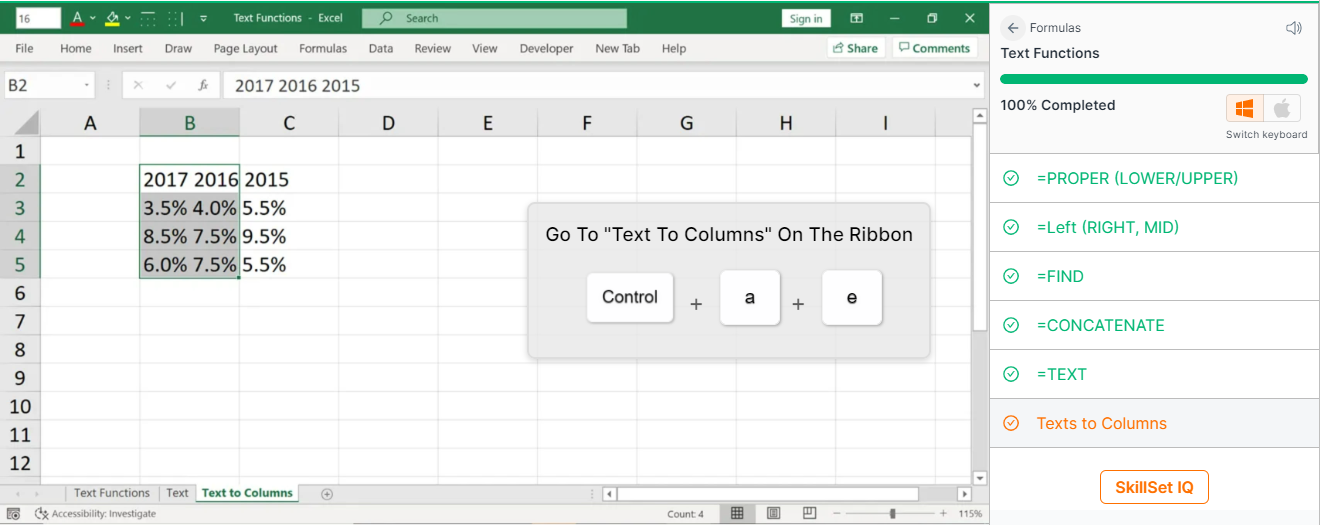The height and width of the screenshot is (525, 1320).
Task: Open the Insert tab
Action: [128, 48]
